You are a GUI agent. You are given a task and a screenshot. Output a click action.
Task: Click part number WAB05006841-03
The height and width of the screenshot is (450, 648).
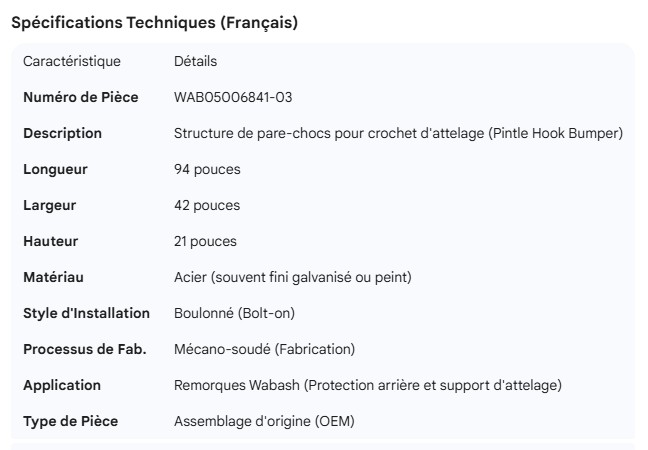coord(233,98)
